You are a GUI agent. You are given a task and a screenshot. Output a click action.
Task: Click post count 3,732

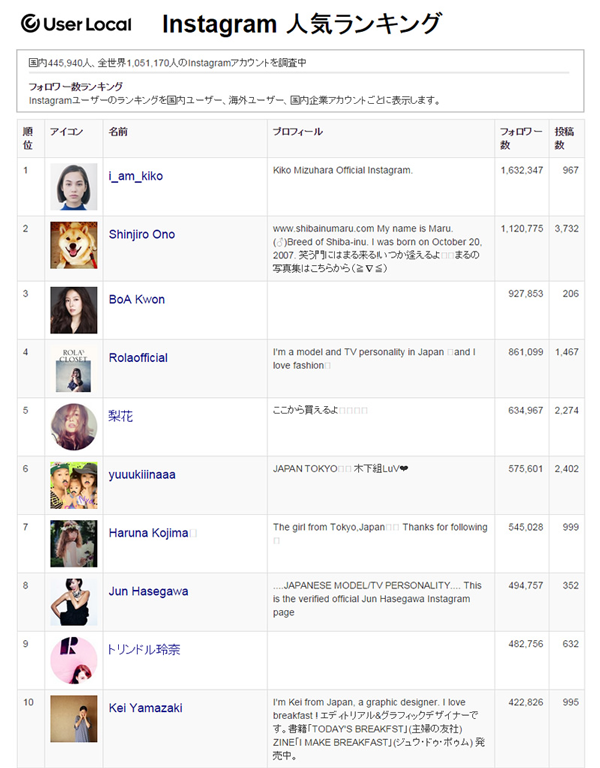(567, 229)
